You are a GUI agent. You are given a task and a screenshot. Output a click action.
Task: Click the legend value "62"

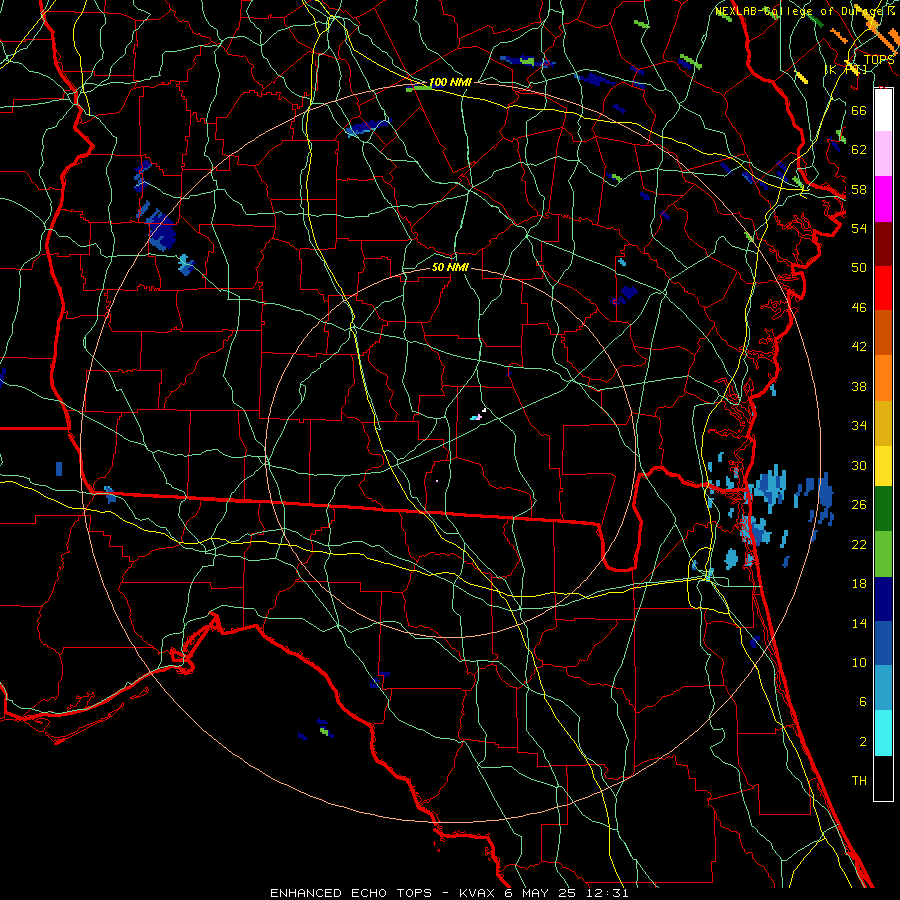[x=859, y=149]
